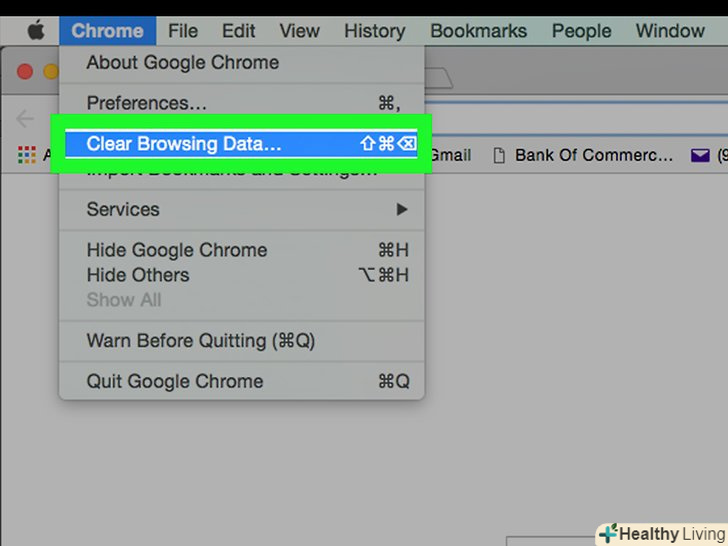Click the purple mail bookmark icon
This screenshot has height=546, width=728.
(x=700, y=155)
